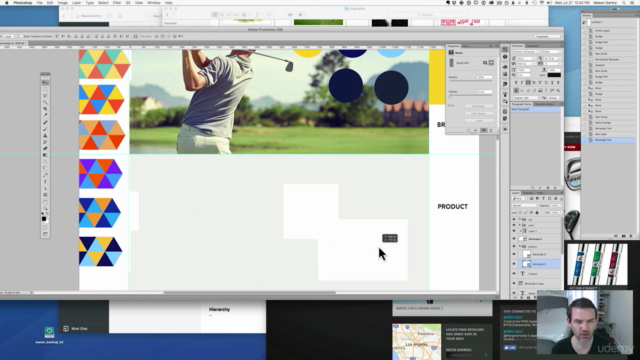
Task: Click the Color Range button
Action: point(479,113)
